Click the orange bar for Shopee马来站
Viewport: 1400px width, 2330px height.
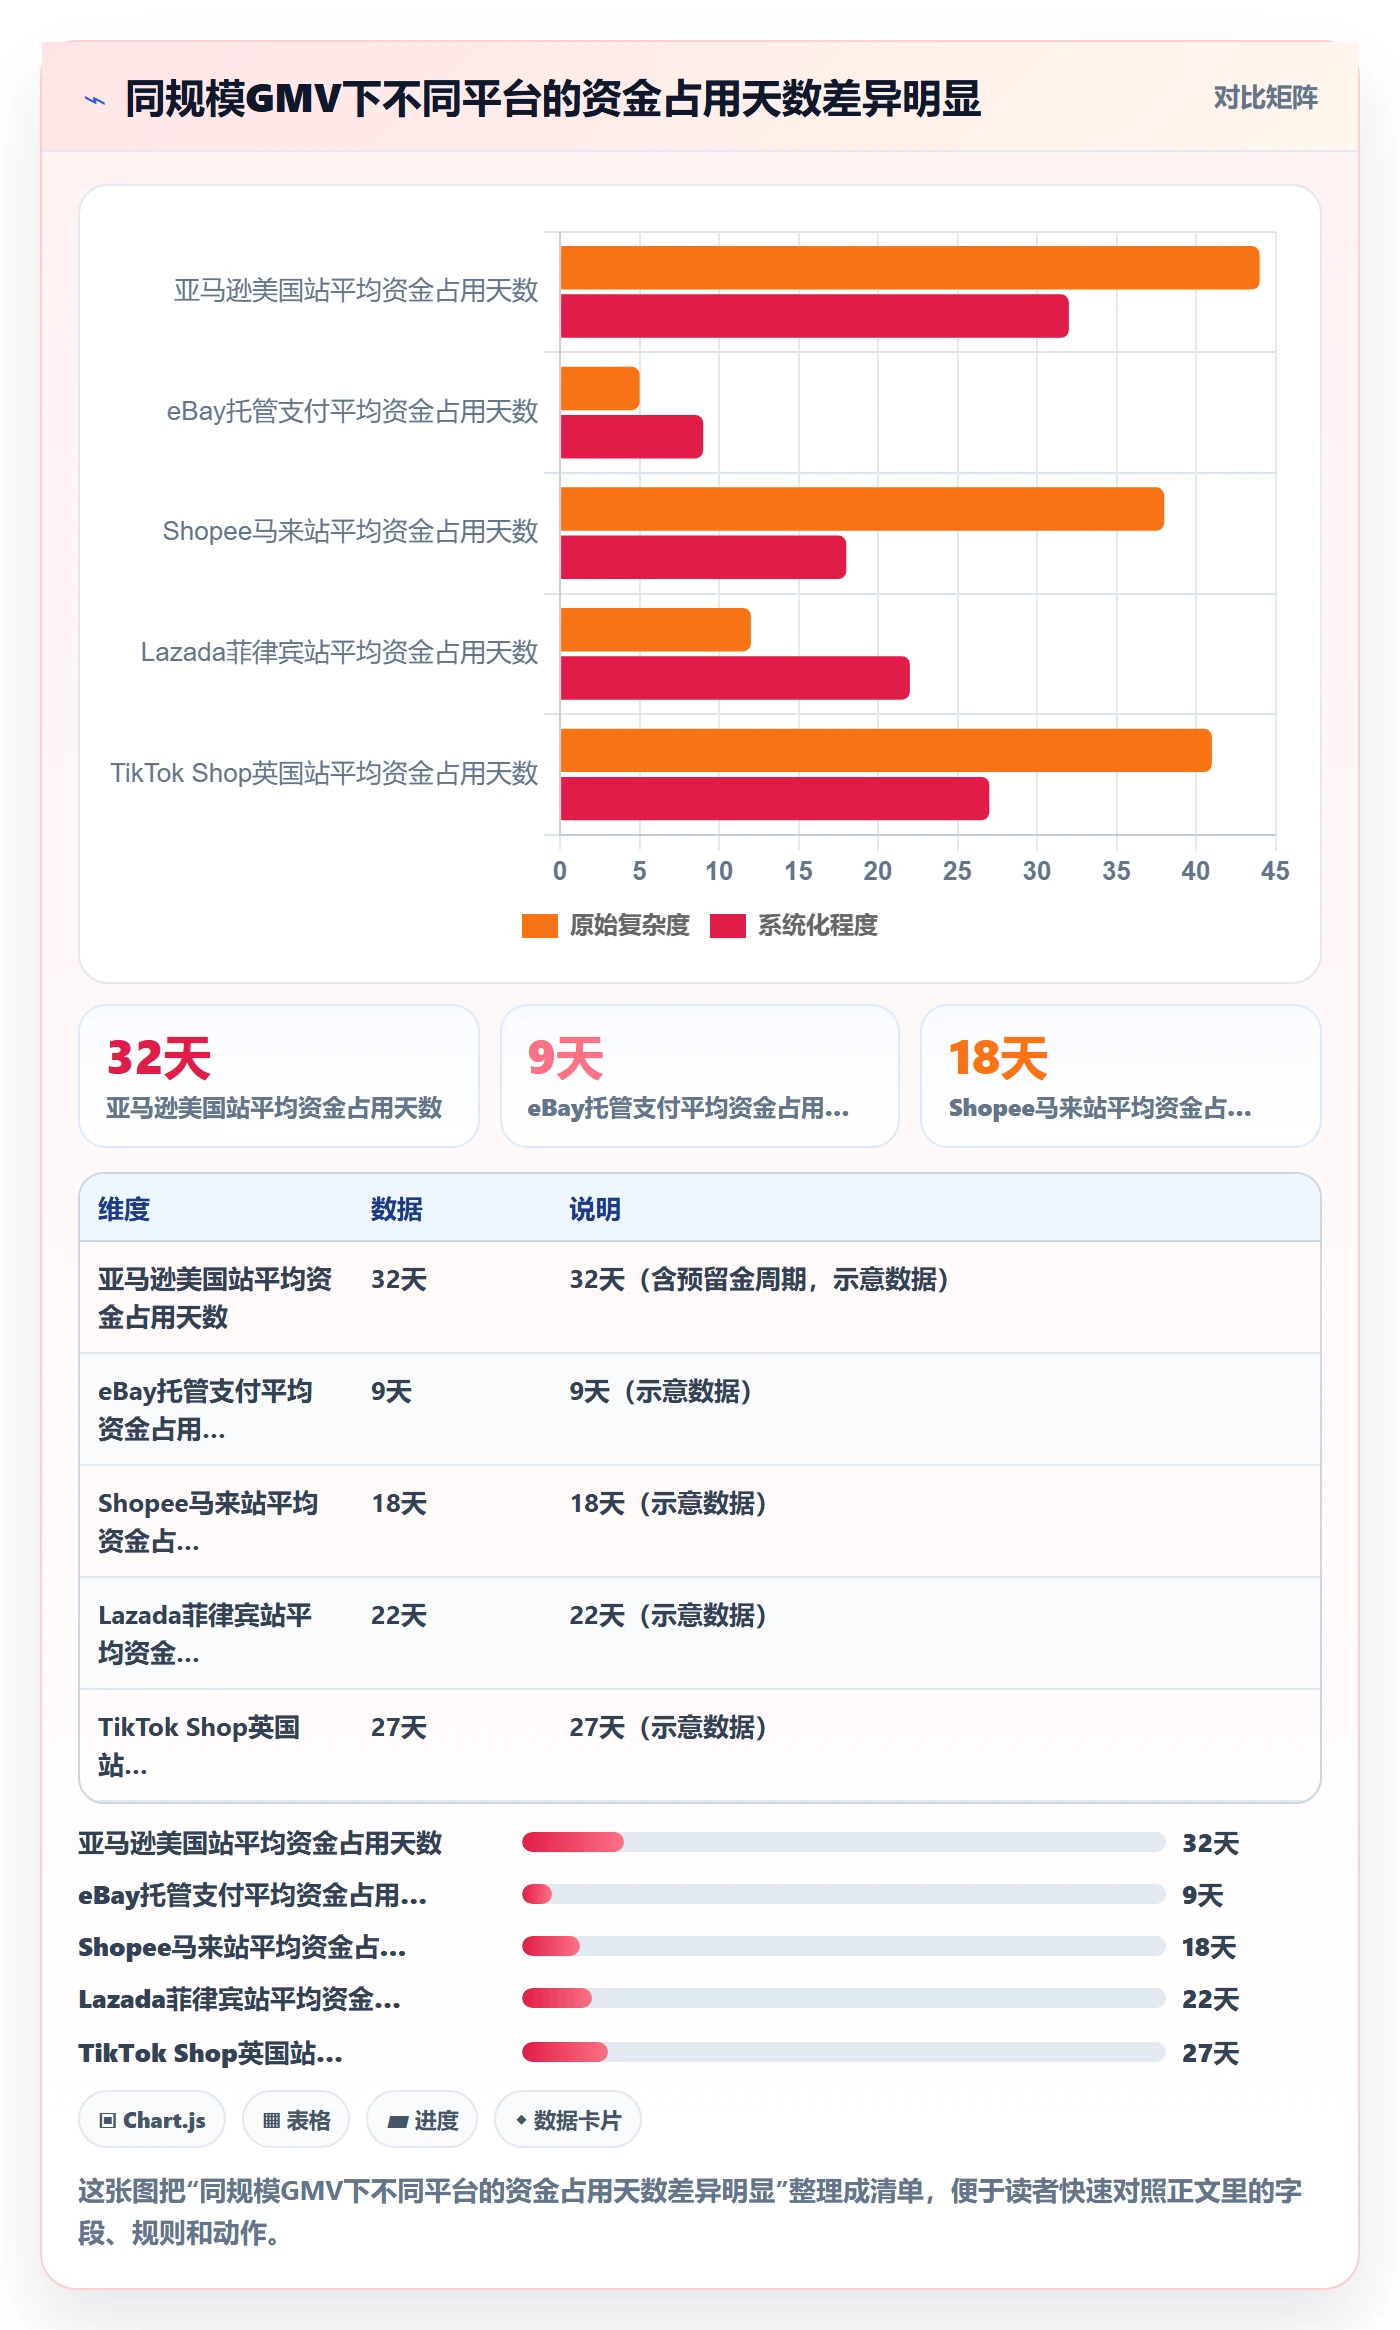pyautogui.click(x=862, y=509)
